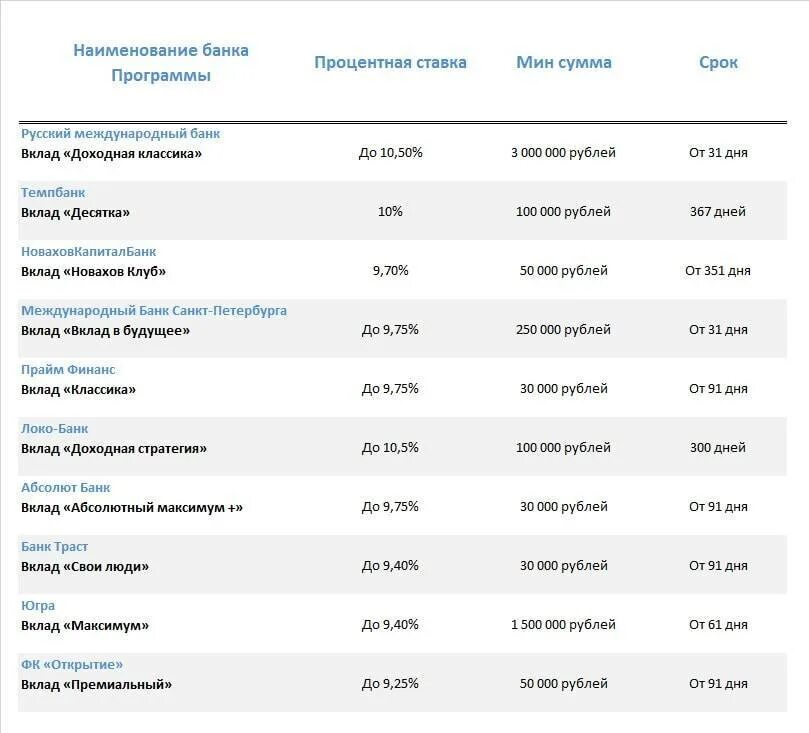Click the 'Абсолют Банк' link
Viewport: 809px width, 733px height.
coord(66,487)
